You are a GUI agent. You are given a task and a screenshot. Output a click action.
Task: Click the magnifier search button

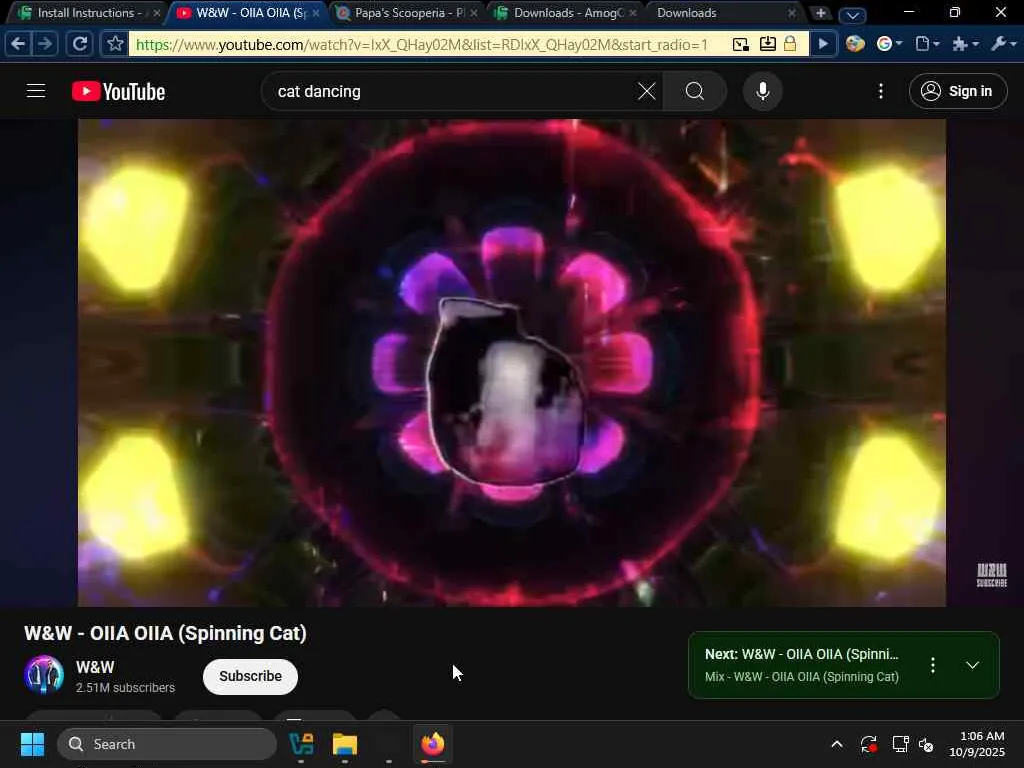[x=695, y=91]
